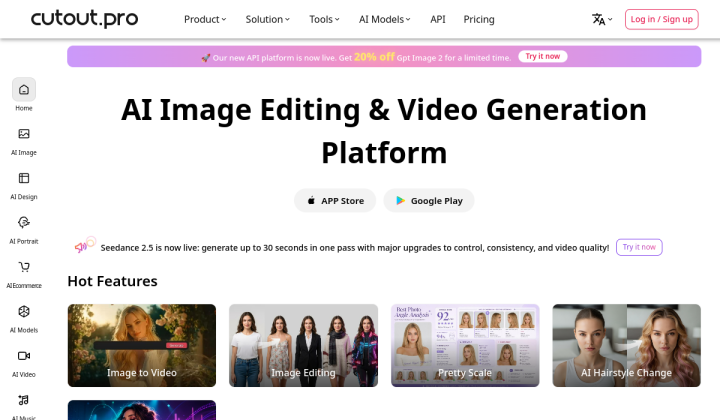Open the AI Design sidebar icon
This screenshot has height=420, width=720.
pyautogui.click(x=24, y=178)
